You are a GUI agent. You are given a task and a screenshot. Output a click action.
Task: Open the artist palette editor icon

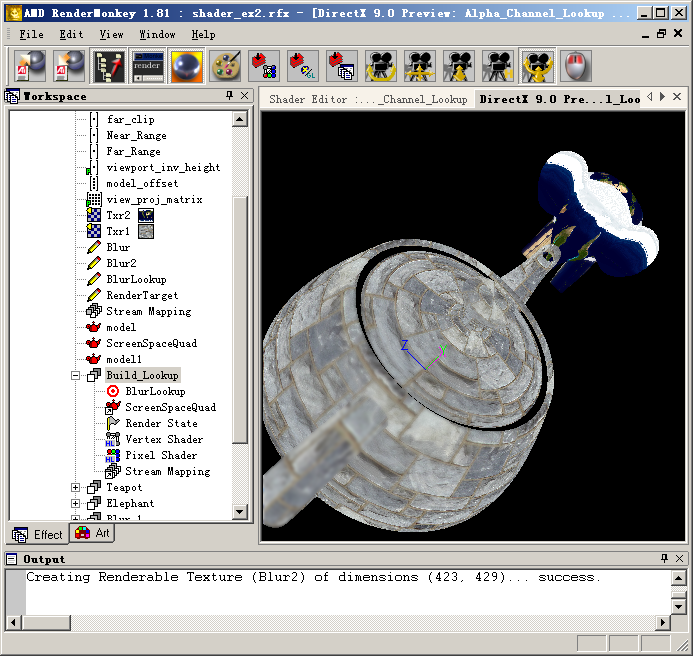[225, 66]
